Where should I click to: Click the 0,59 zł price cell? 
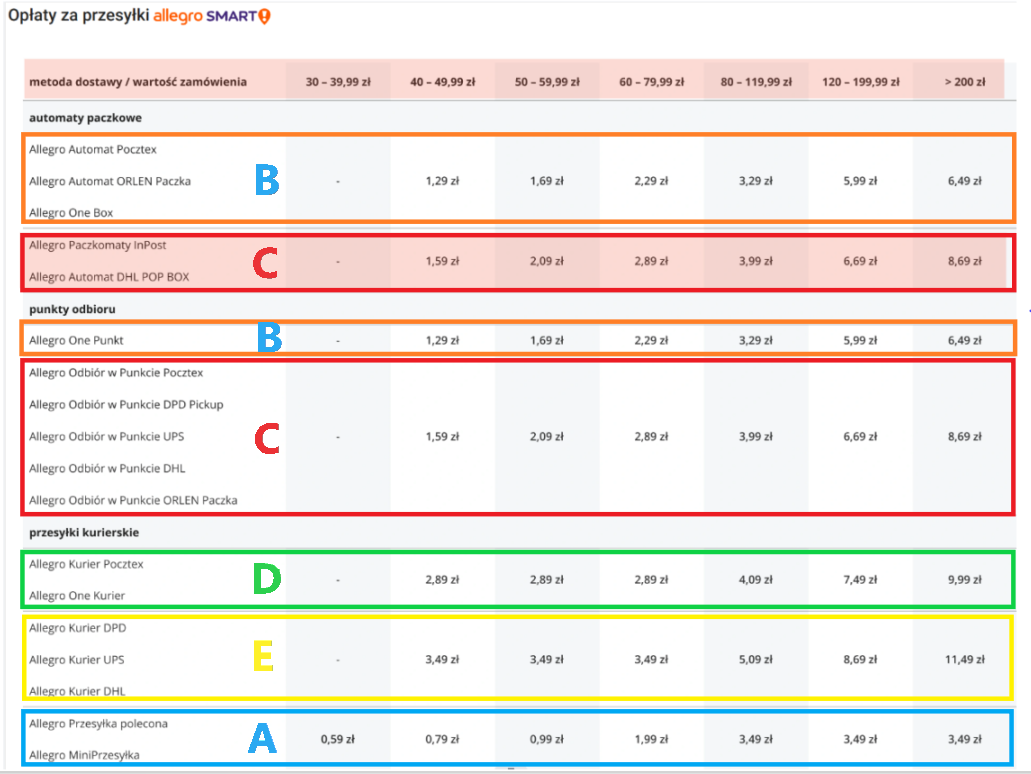338,739
